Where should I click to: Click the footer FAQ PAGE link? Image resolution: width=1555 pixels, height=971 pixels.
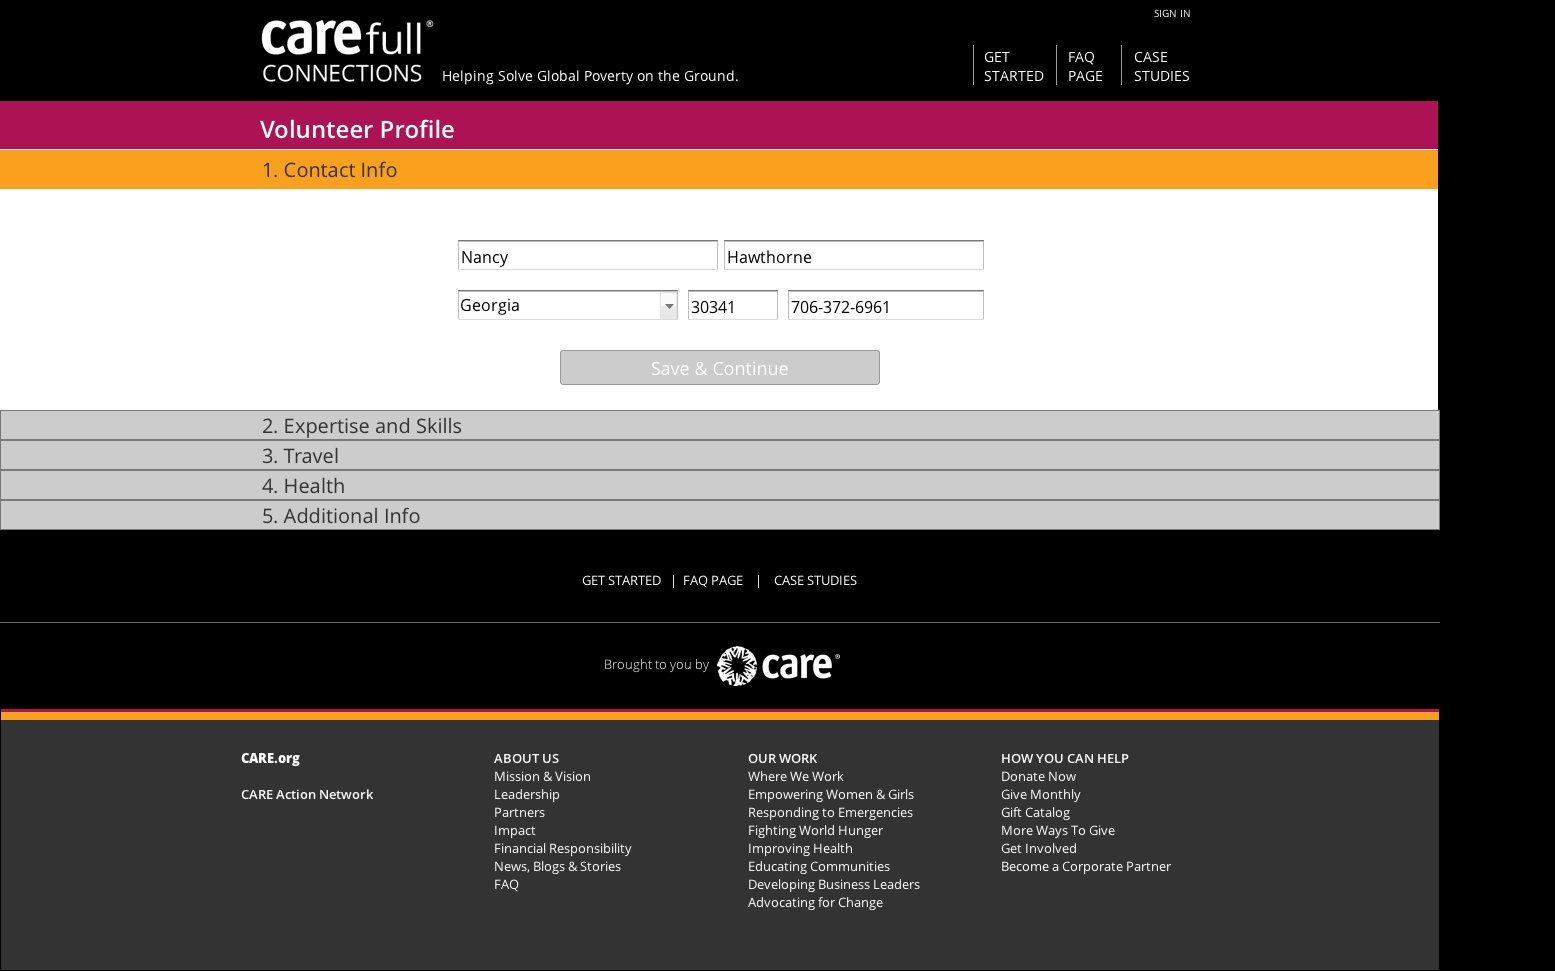(x=713, y=580)
